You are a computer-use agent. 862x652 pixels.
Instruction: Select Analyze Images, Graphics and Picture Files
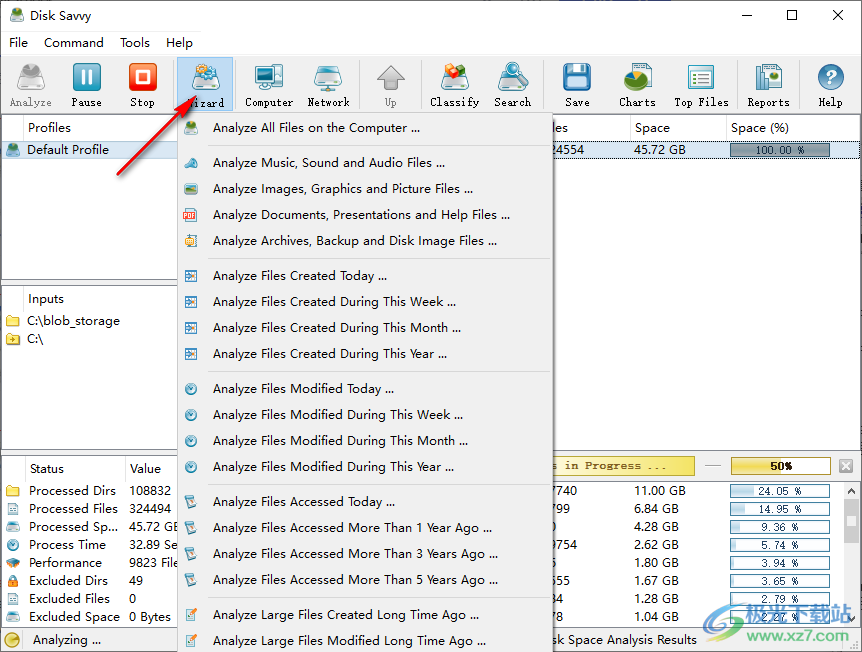365,189
